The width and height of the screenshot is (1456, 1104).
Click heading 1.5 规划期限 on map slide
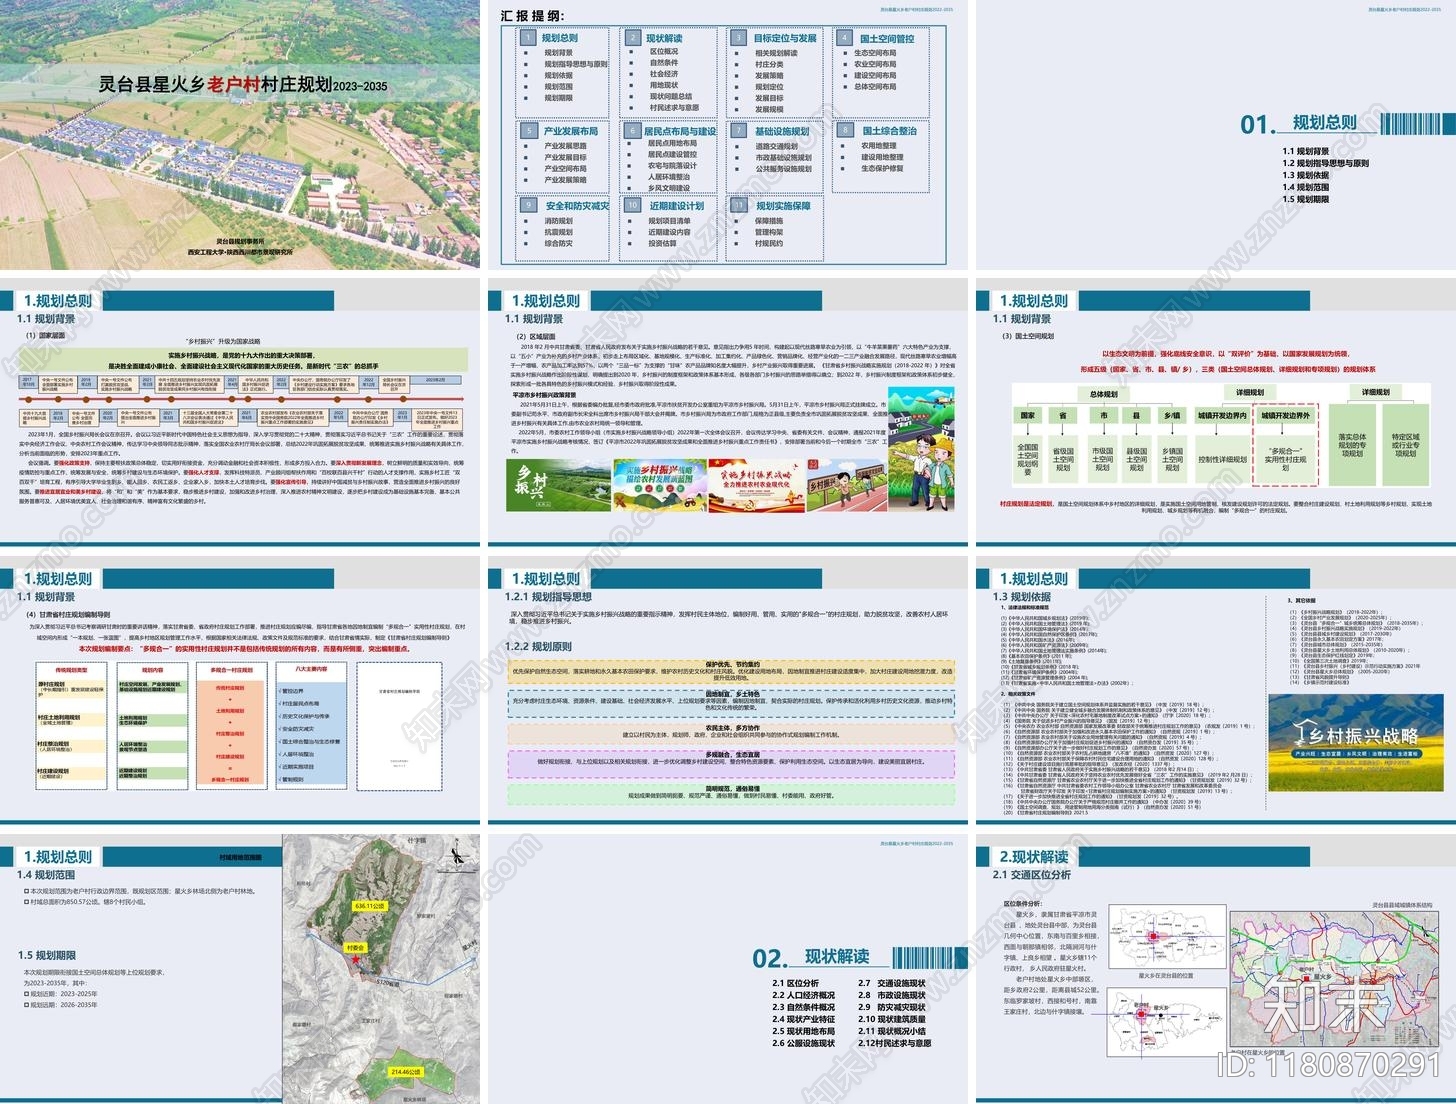tap(46, 956)
